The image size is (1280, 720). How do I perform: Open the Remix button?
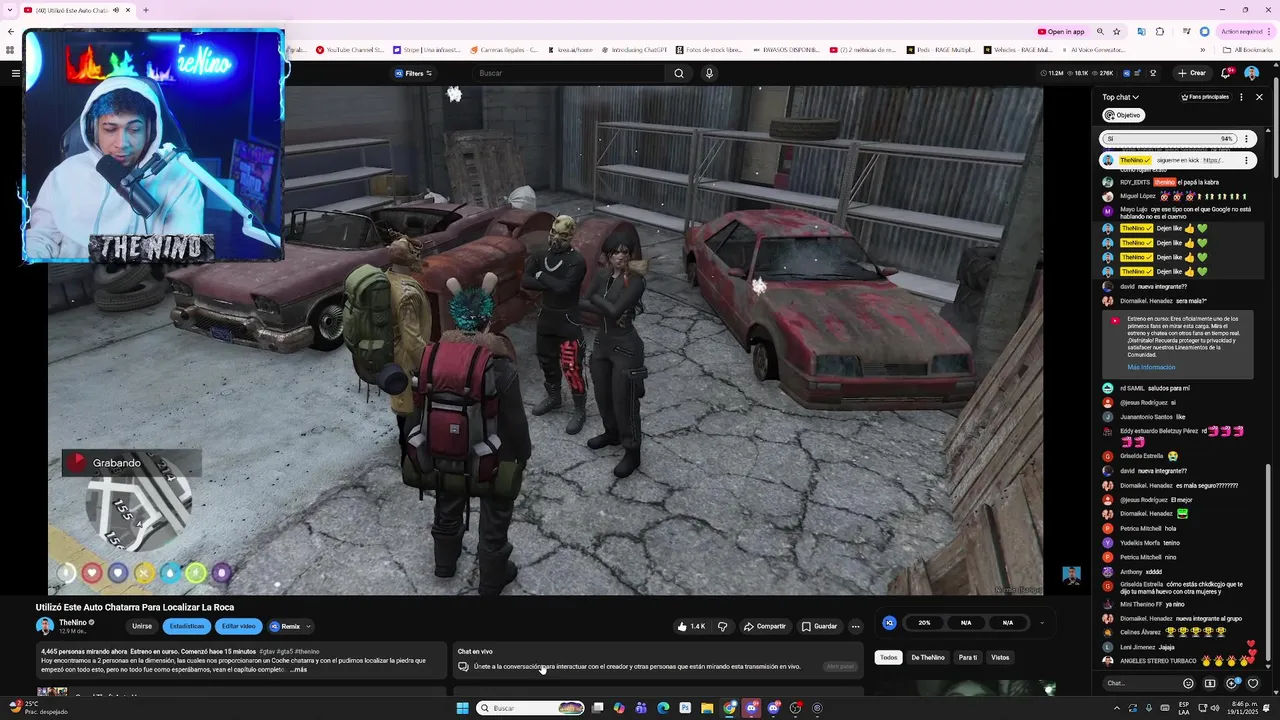pos(285,626)
